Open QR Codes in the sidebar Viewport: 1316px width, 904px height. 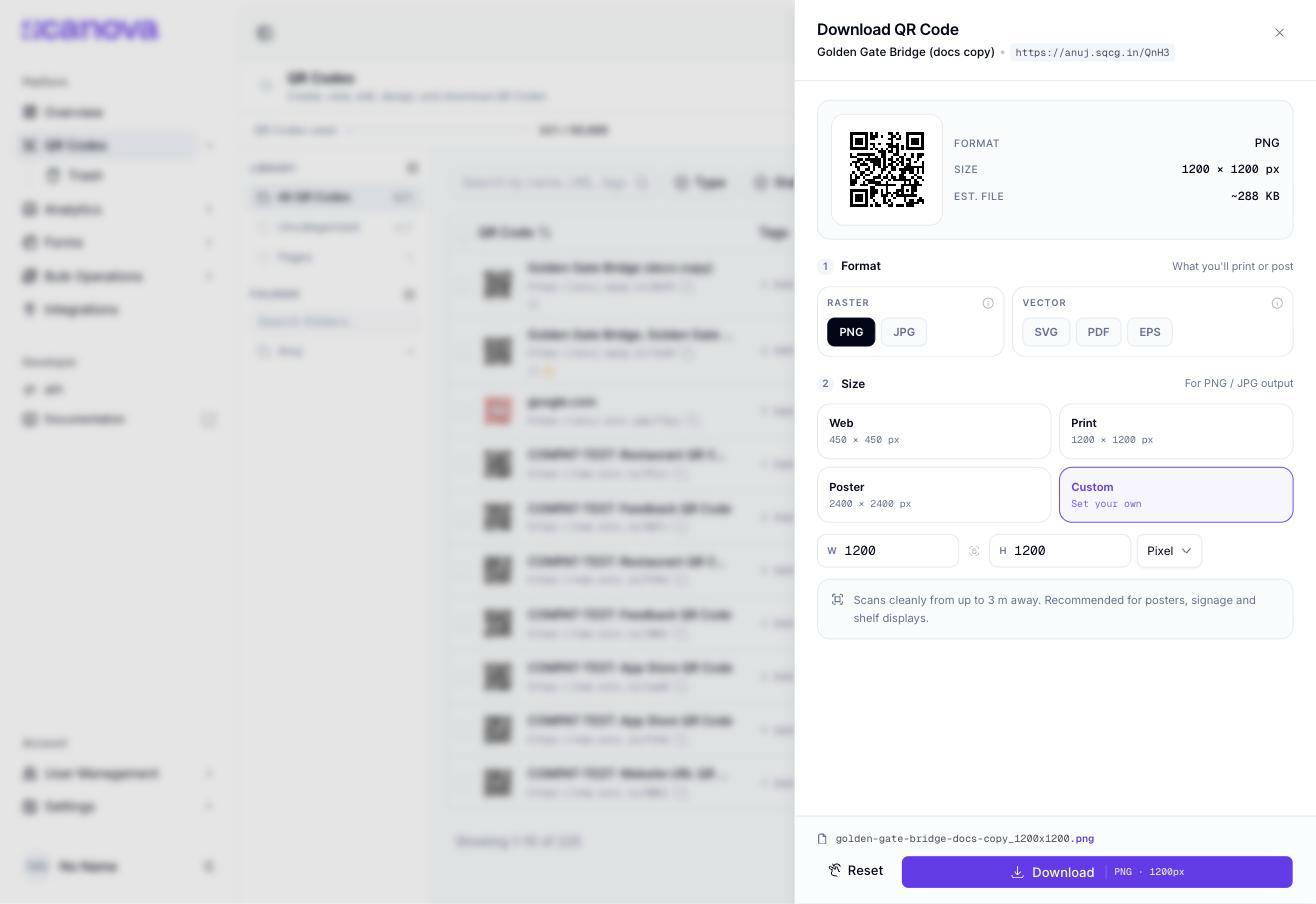(107, 145)
